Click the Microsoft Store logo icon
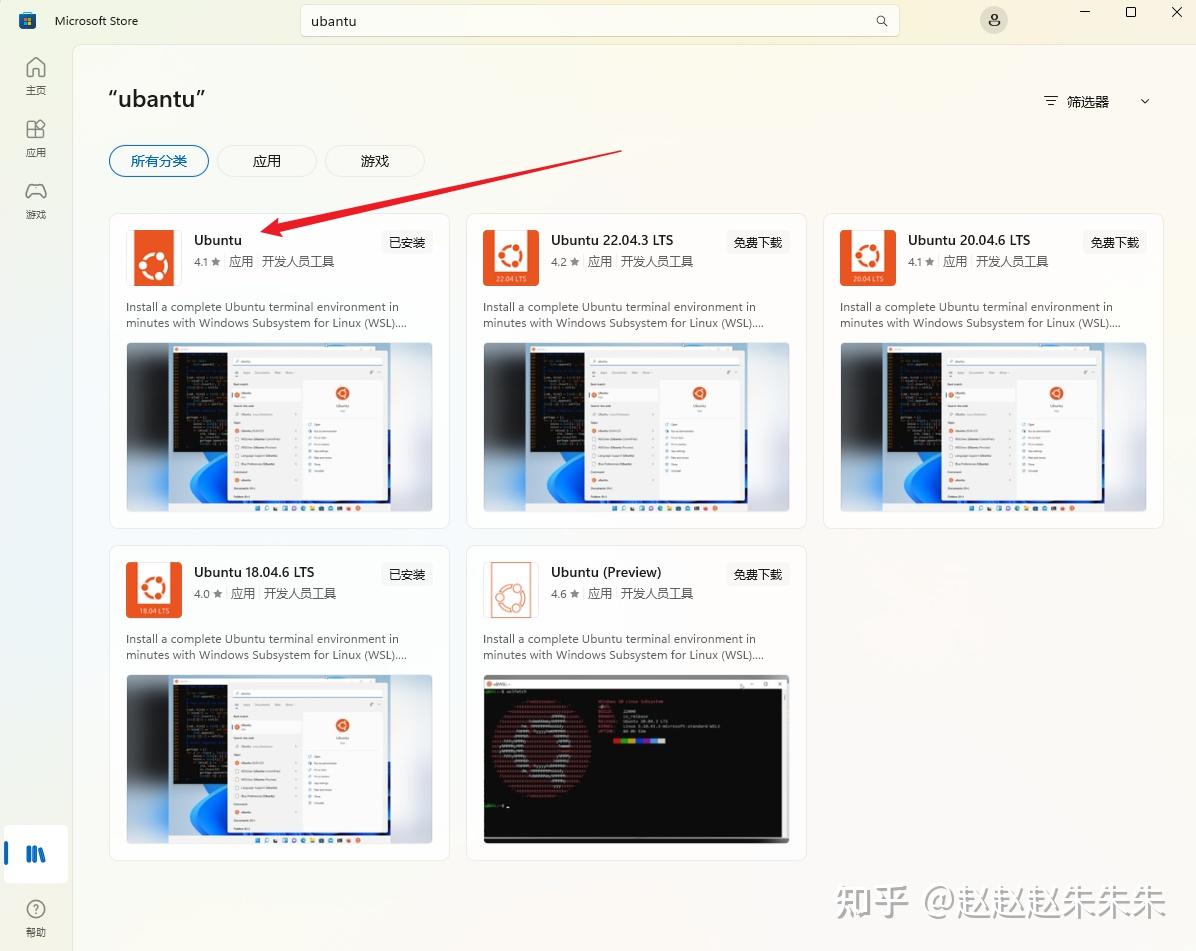The image size is (1196, 951). [x=27, y=21]
